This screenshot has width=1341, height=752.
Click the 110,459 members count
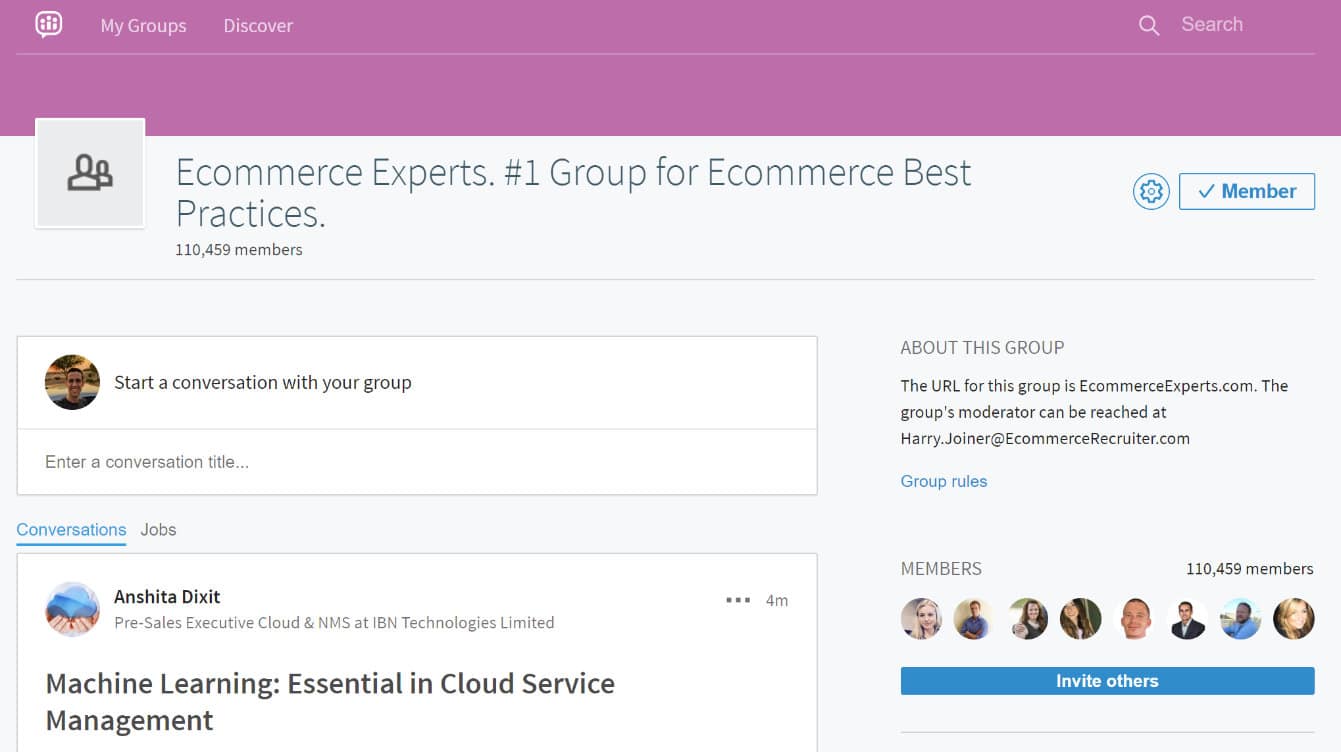tap(239, 249)
